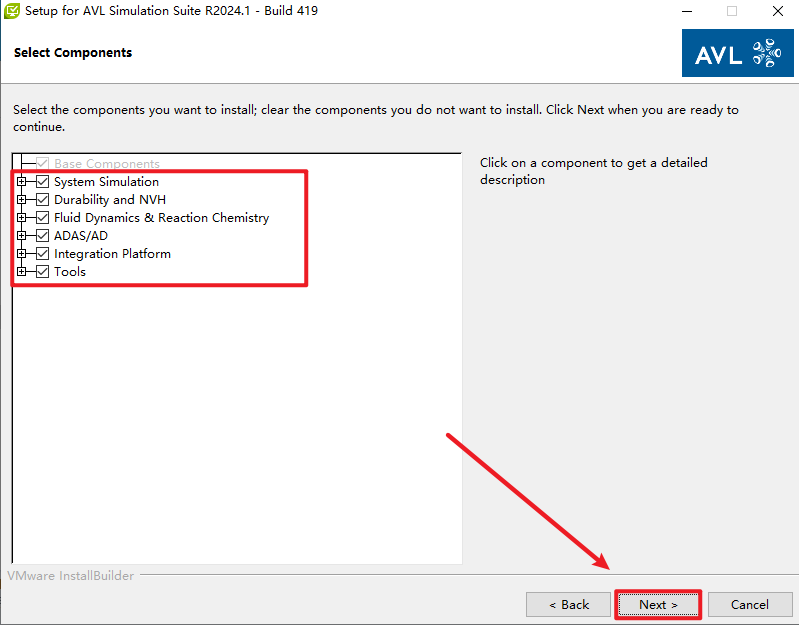The width and height of the screenshot is (799, 625).
Task: Expand the Integration Platform tree node
Action: click(x=22, y=254)
